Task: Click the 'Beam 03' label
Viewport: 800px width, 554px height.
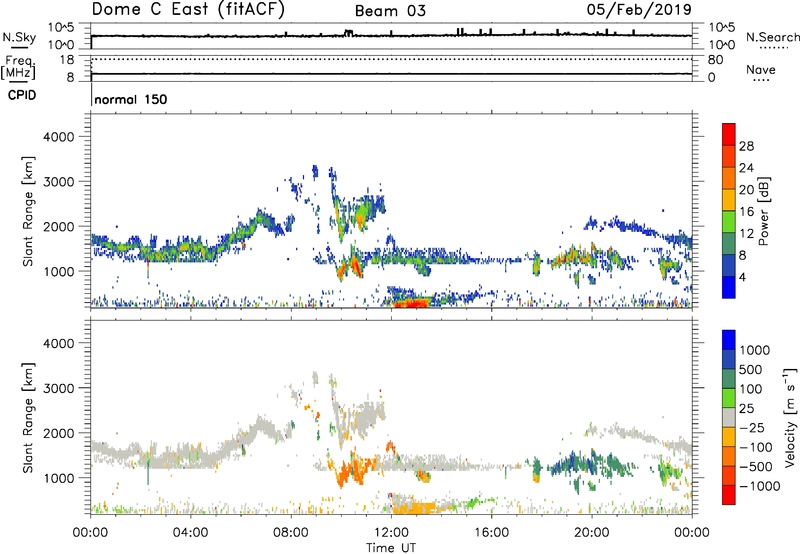Action: [x=390, y=11]
